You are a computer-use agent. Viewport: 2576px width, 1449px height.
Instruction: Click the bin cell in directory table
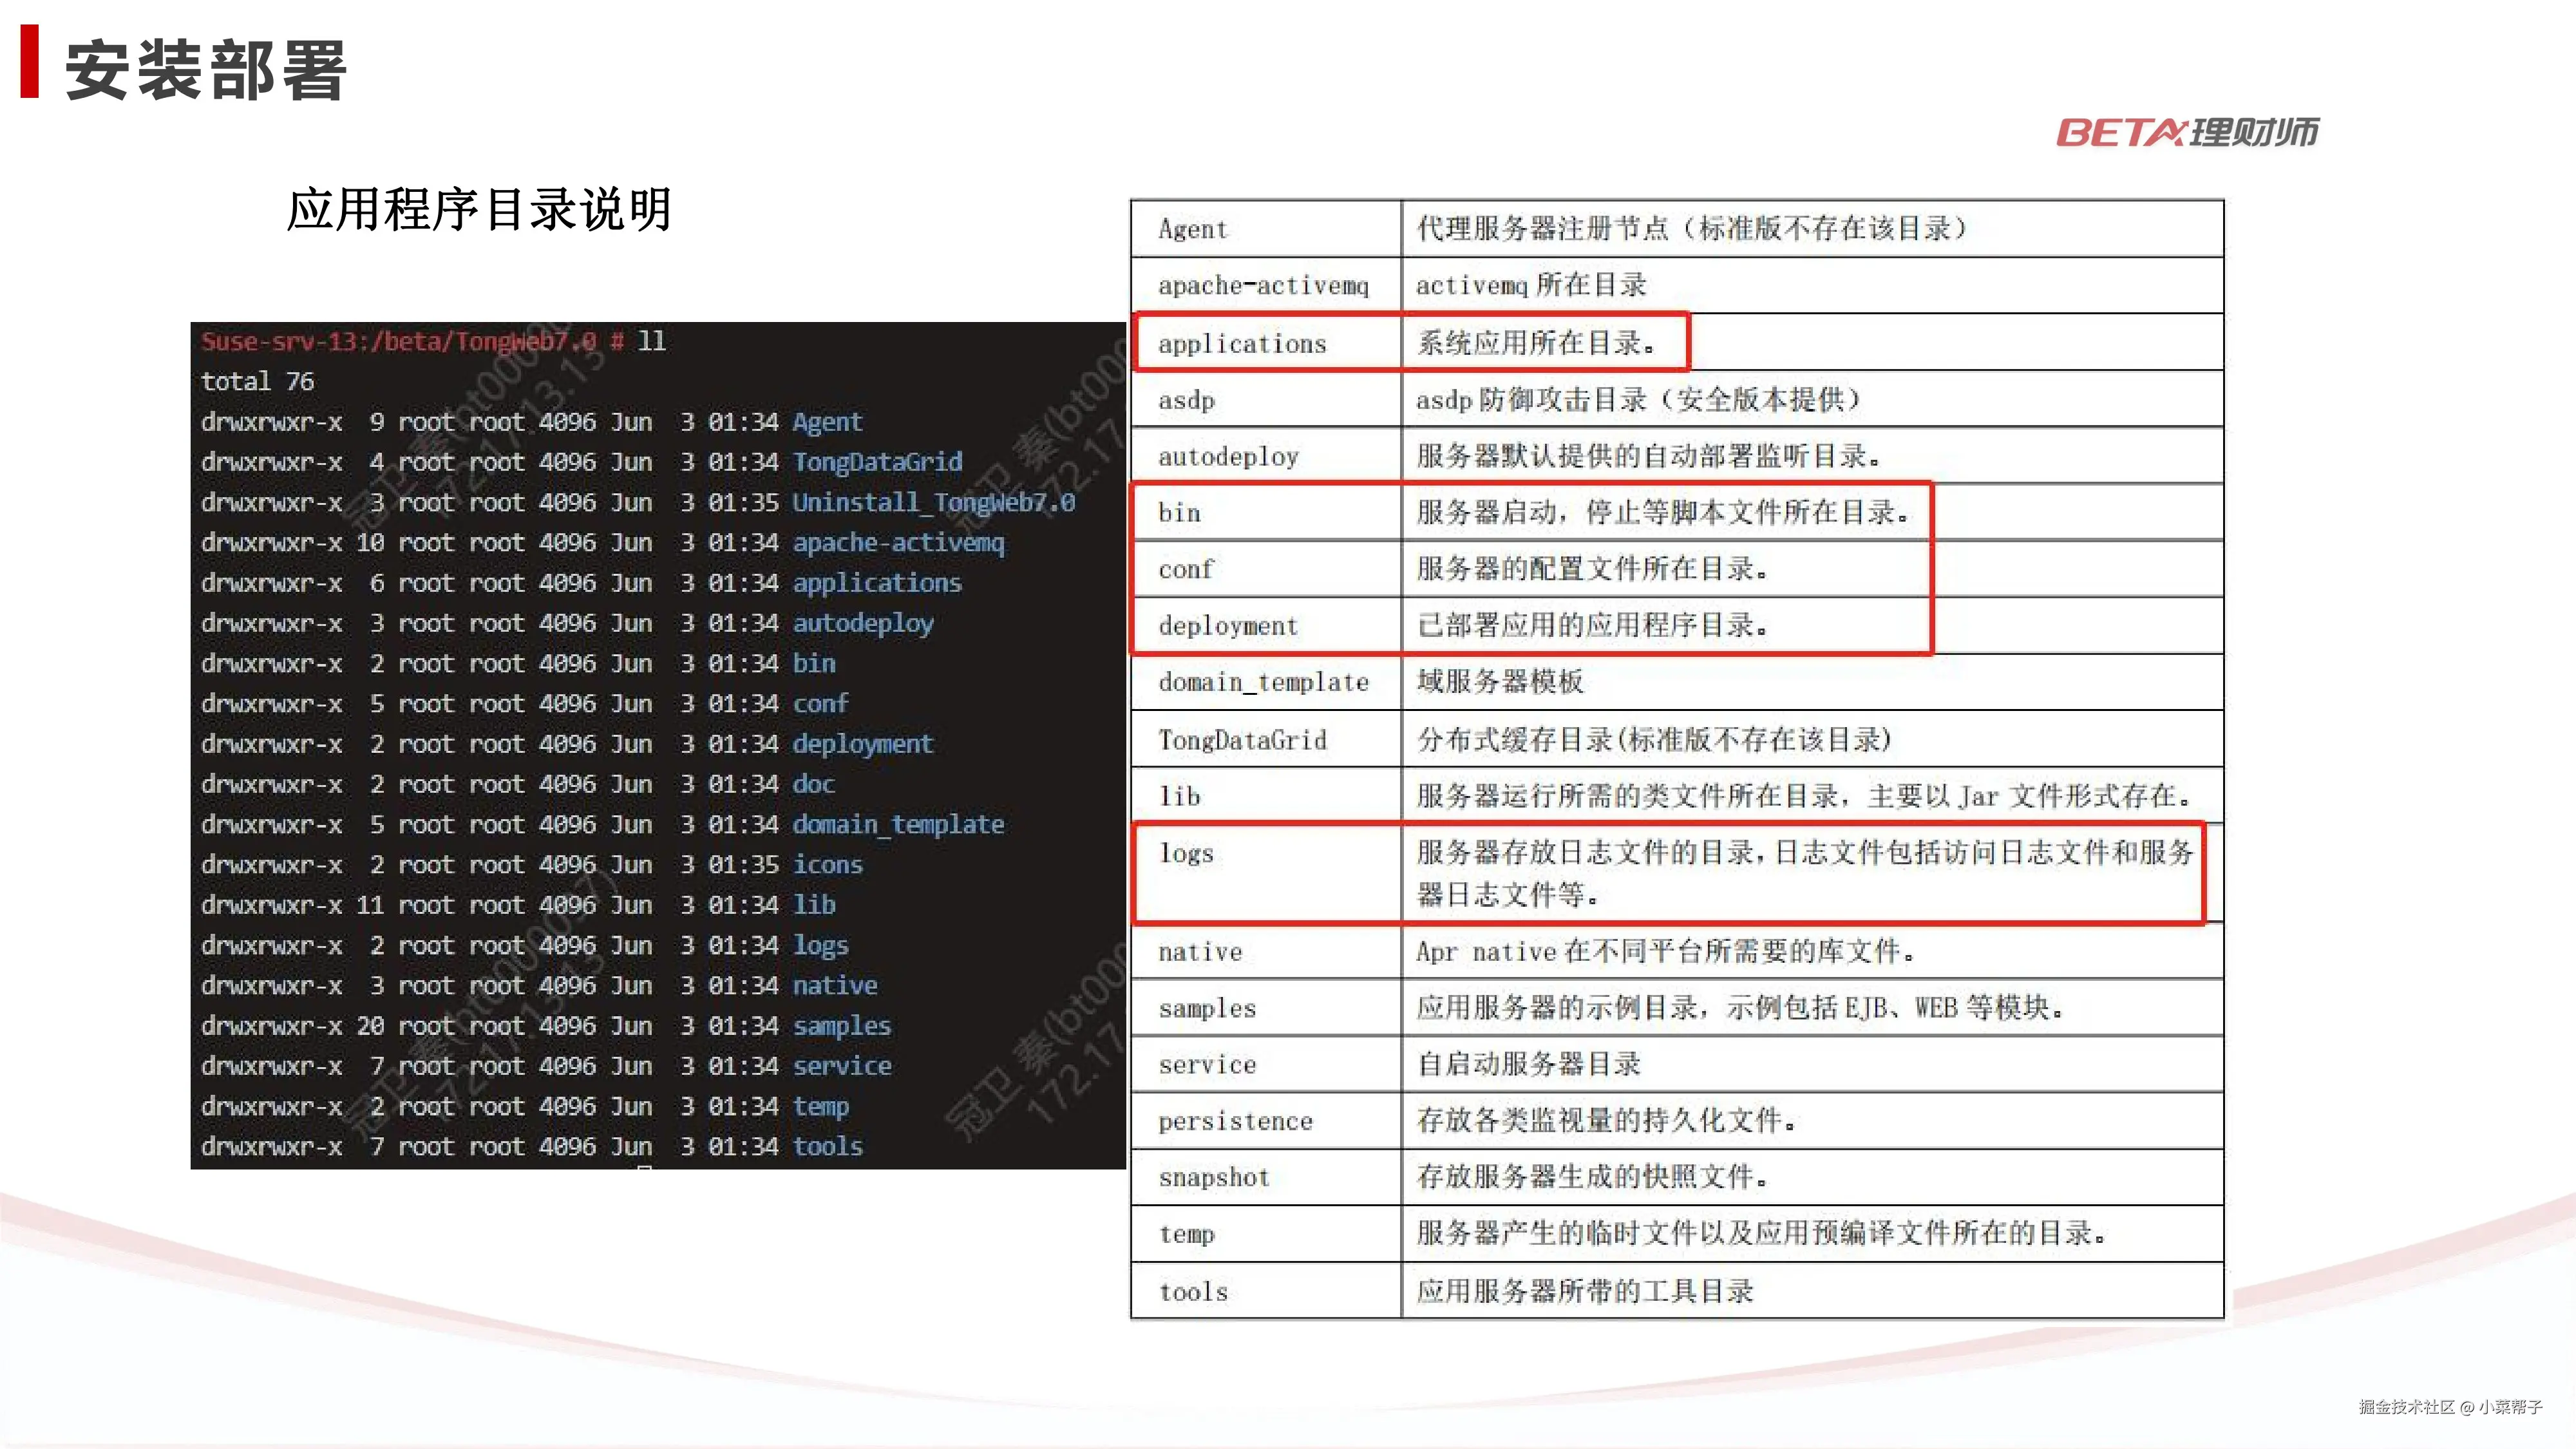[x=1179, y=513]
